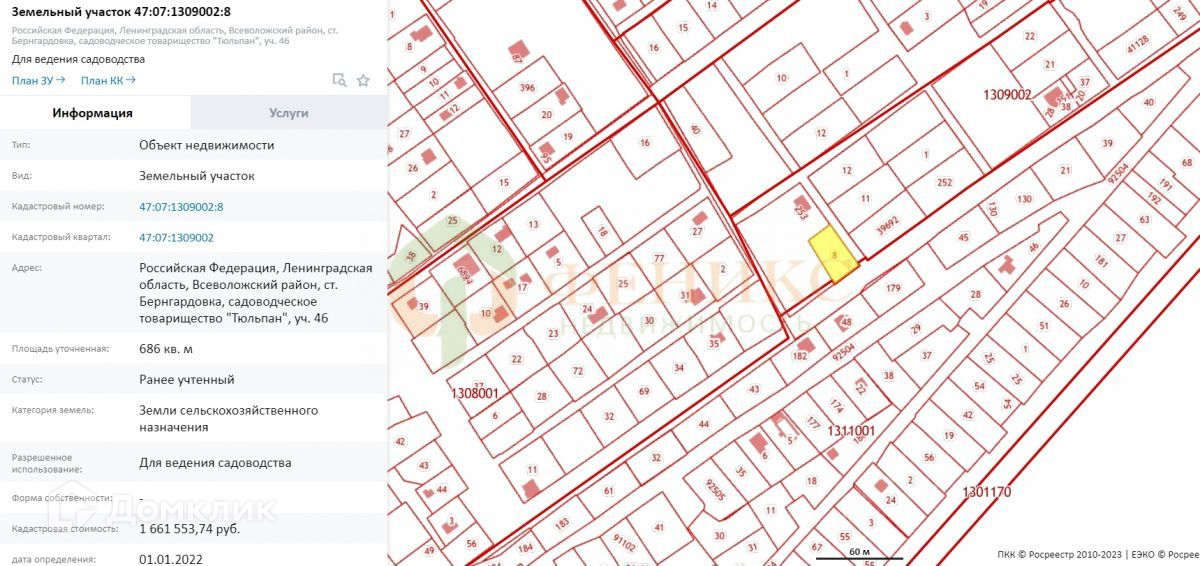Select map parcel labeled 41128
The image size is (1200, 566).
pos(1137,44)
